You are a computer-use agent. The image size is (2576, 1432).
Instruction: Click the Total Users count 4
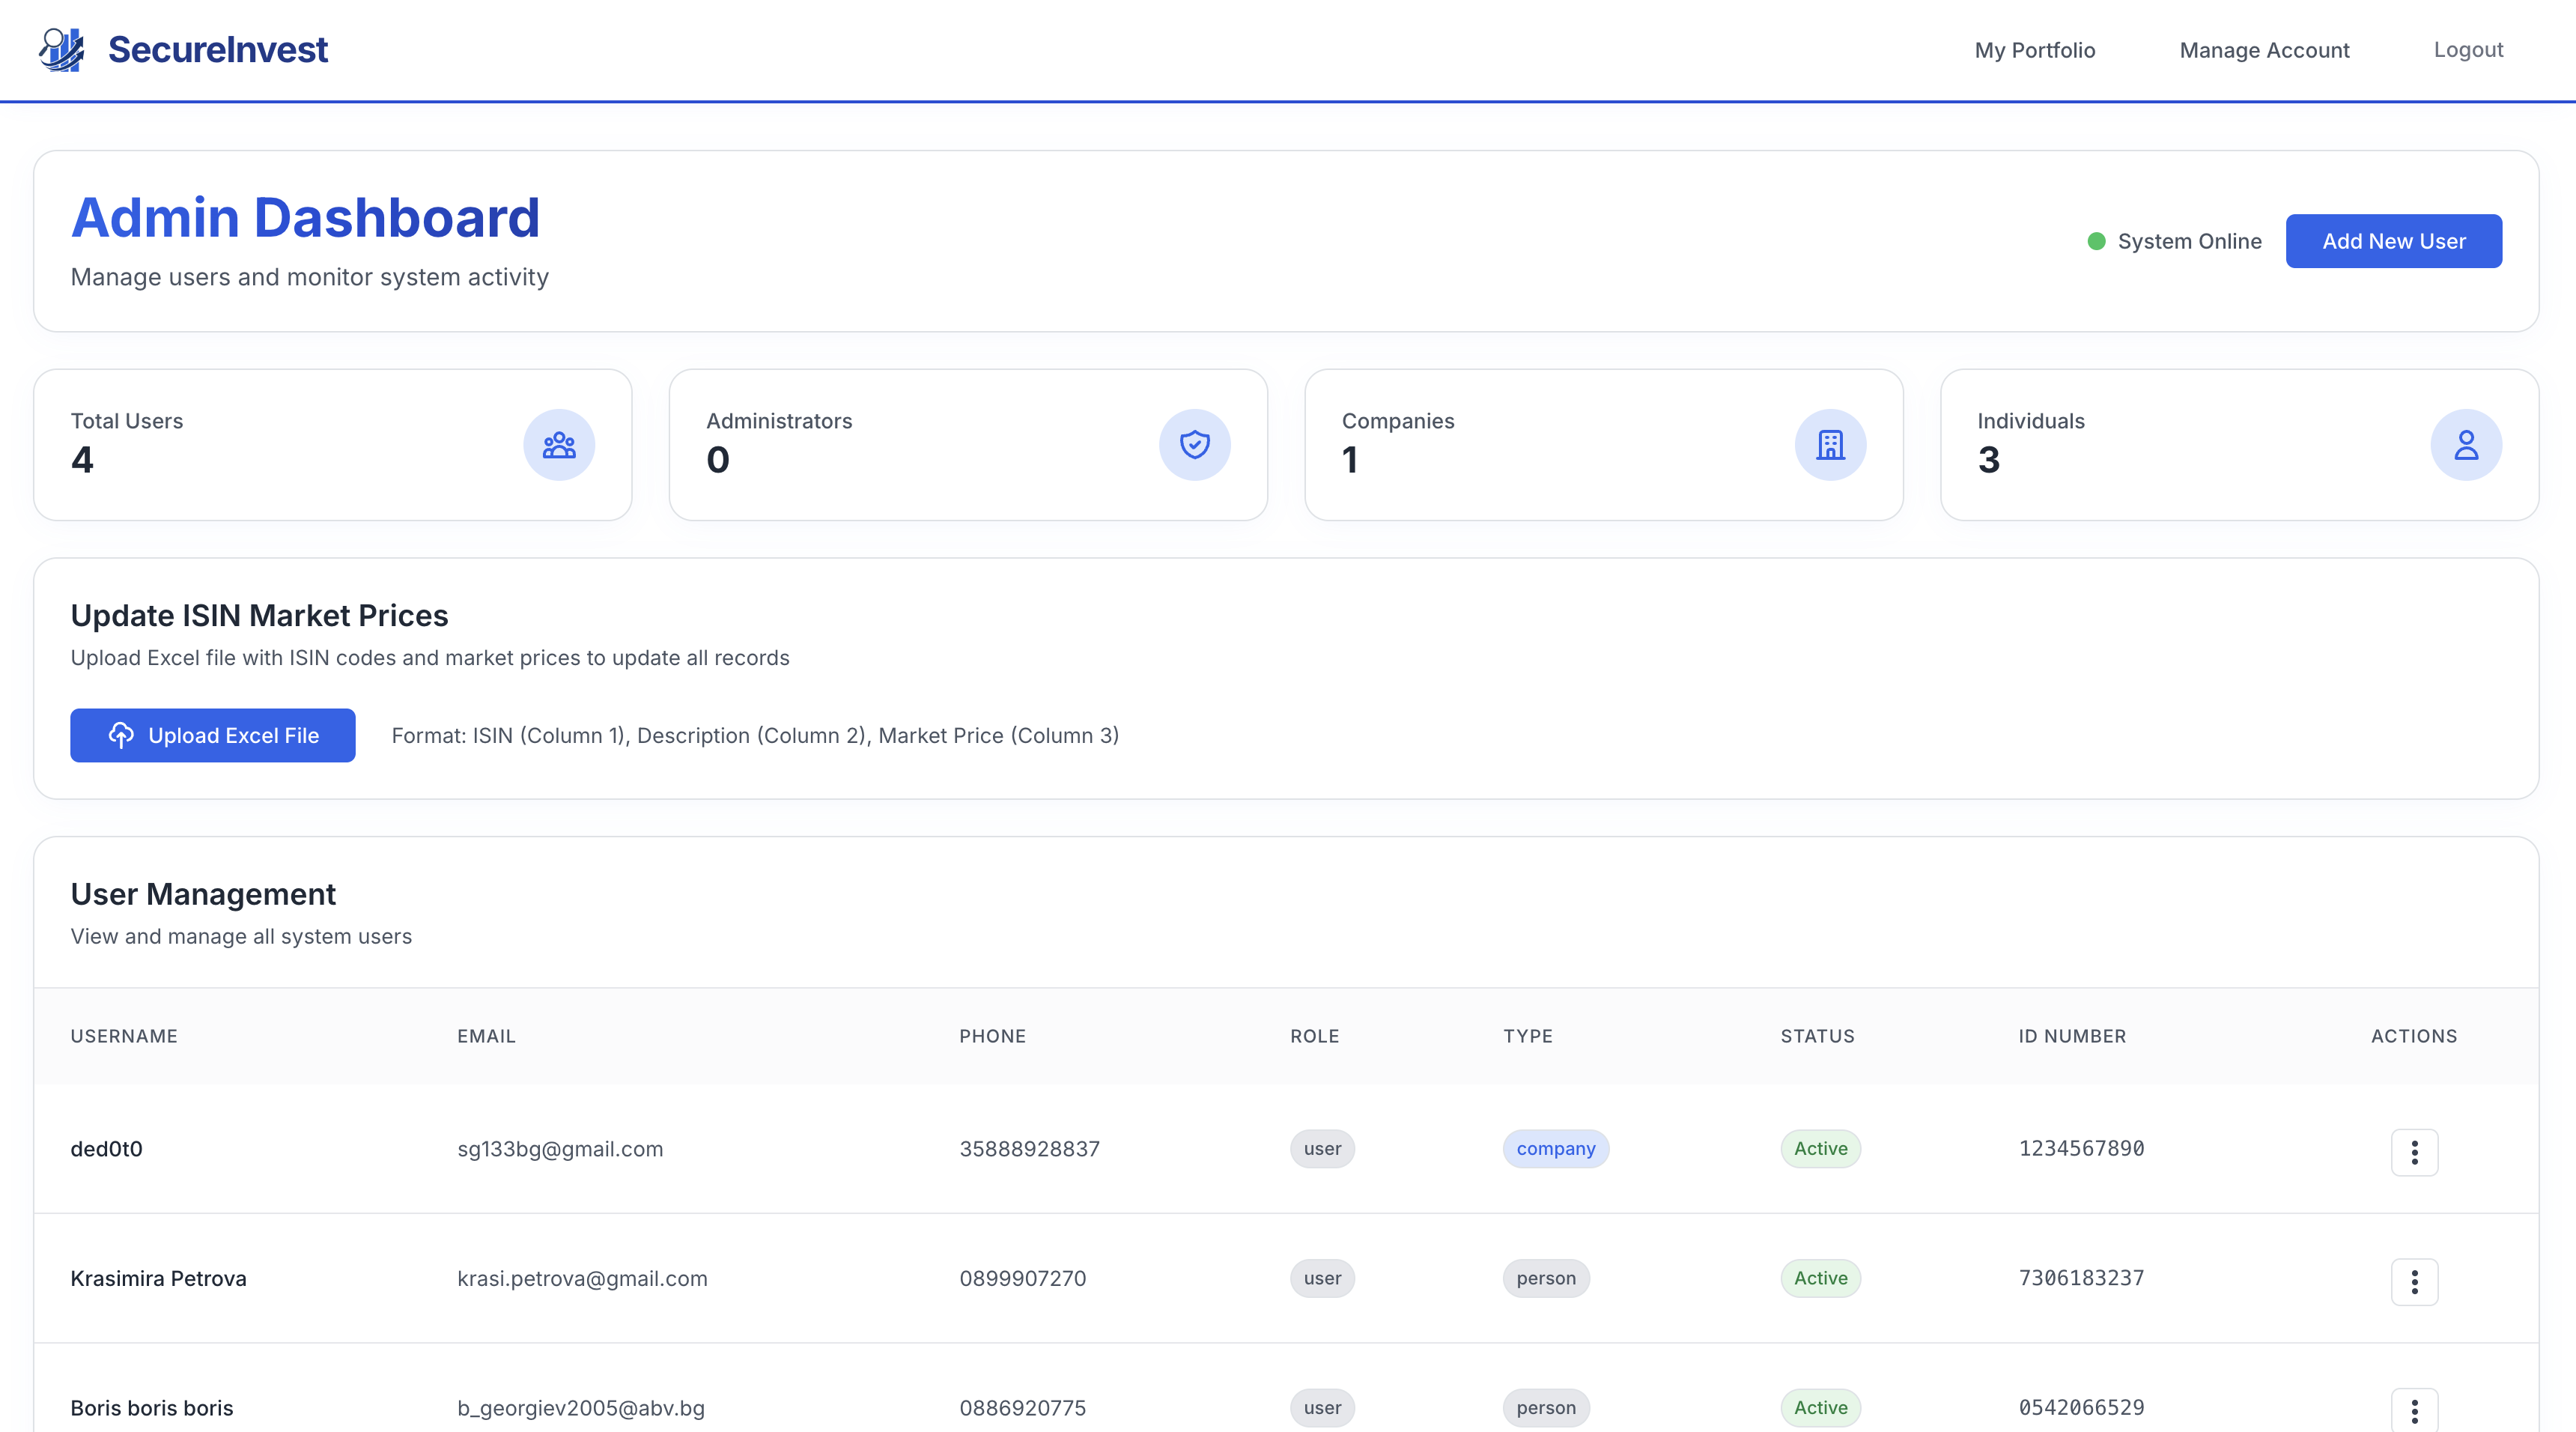click(82, 460)
